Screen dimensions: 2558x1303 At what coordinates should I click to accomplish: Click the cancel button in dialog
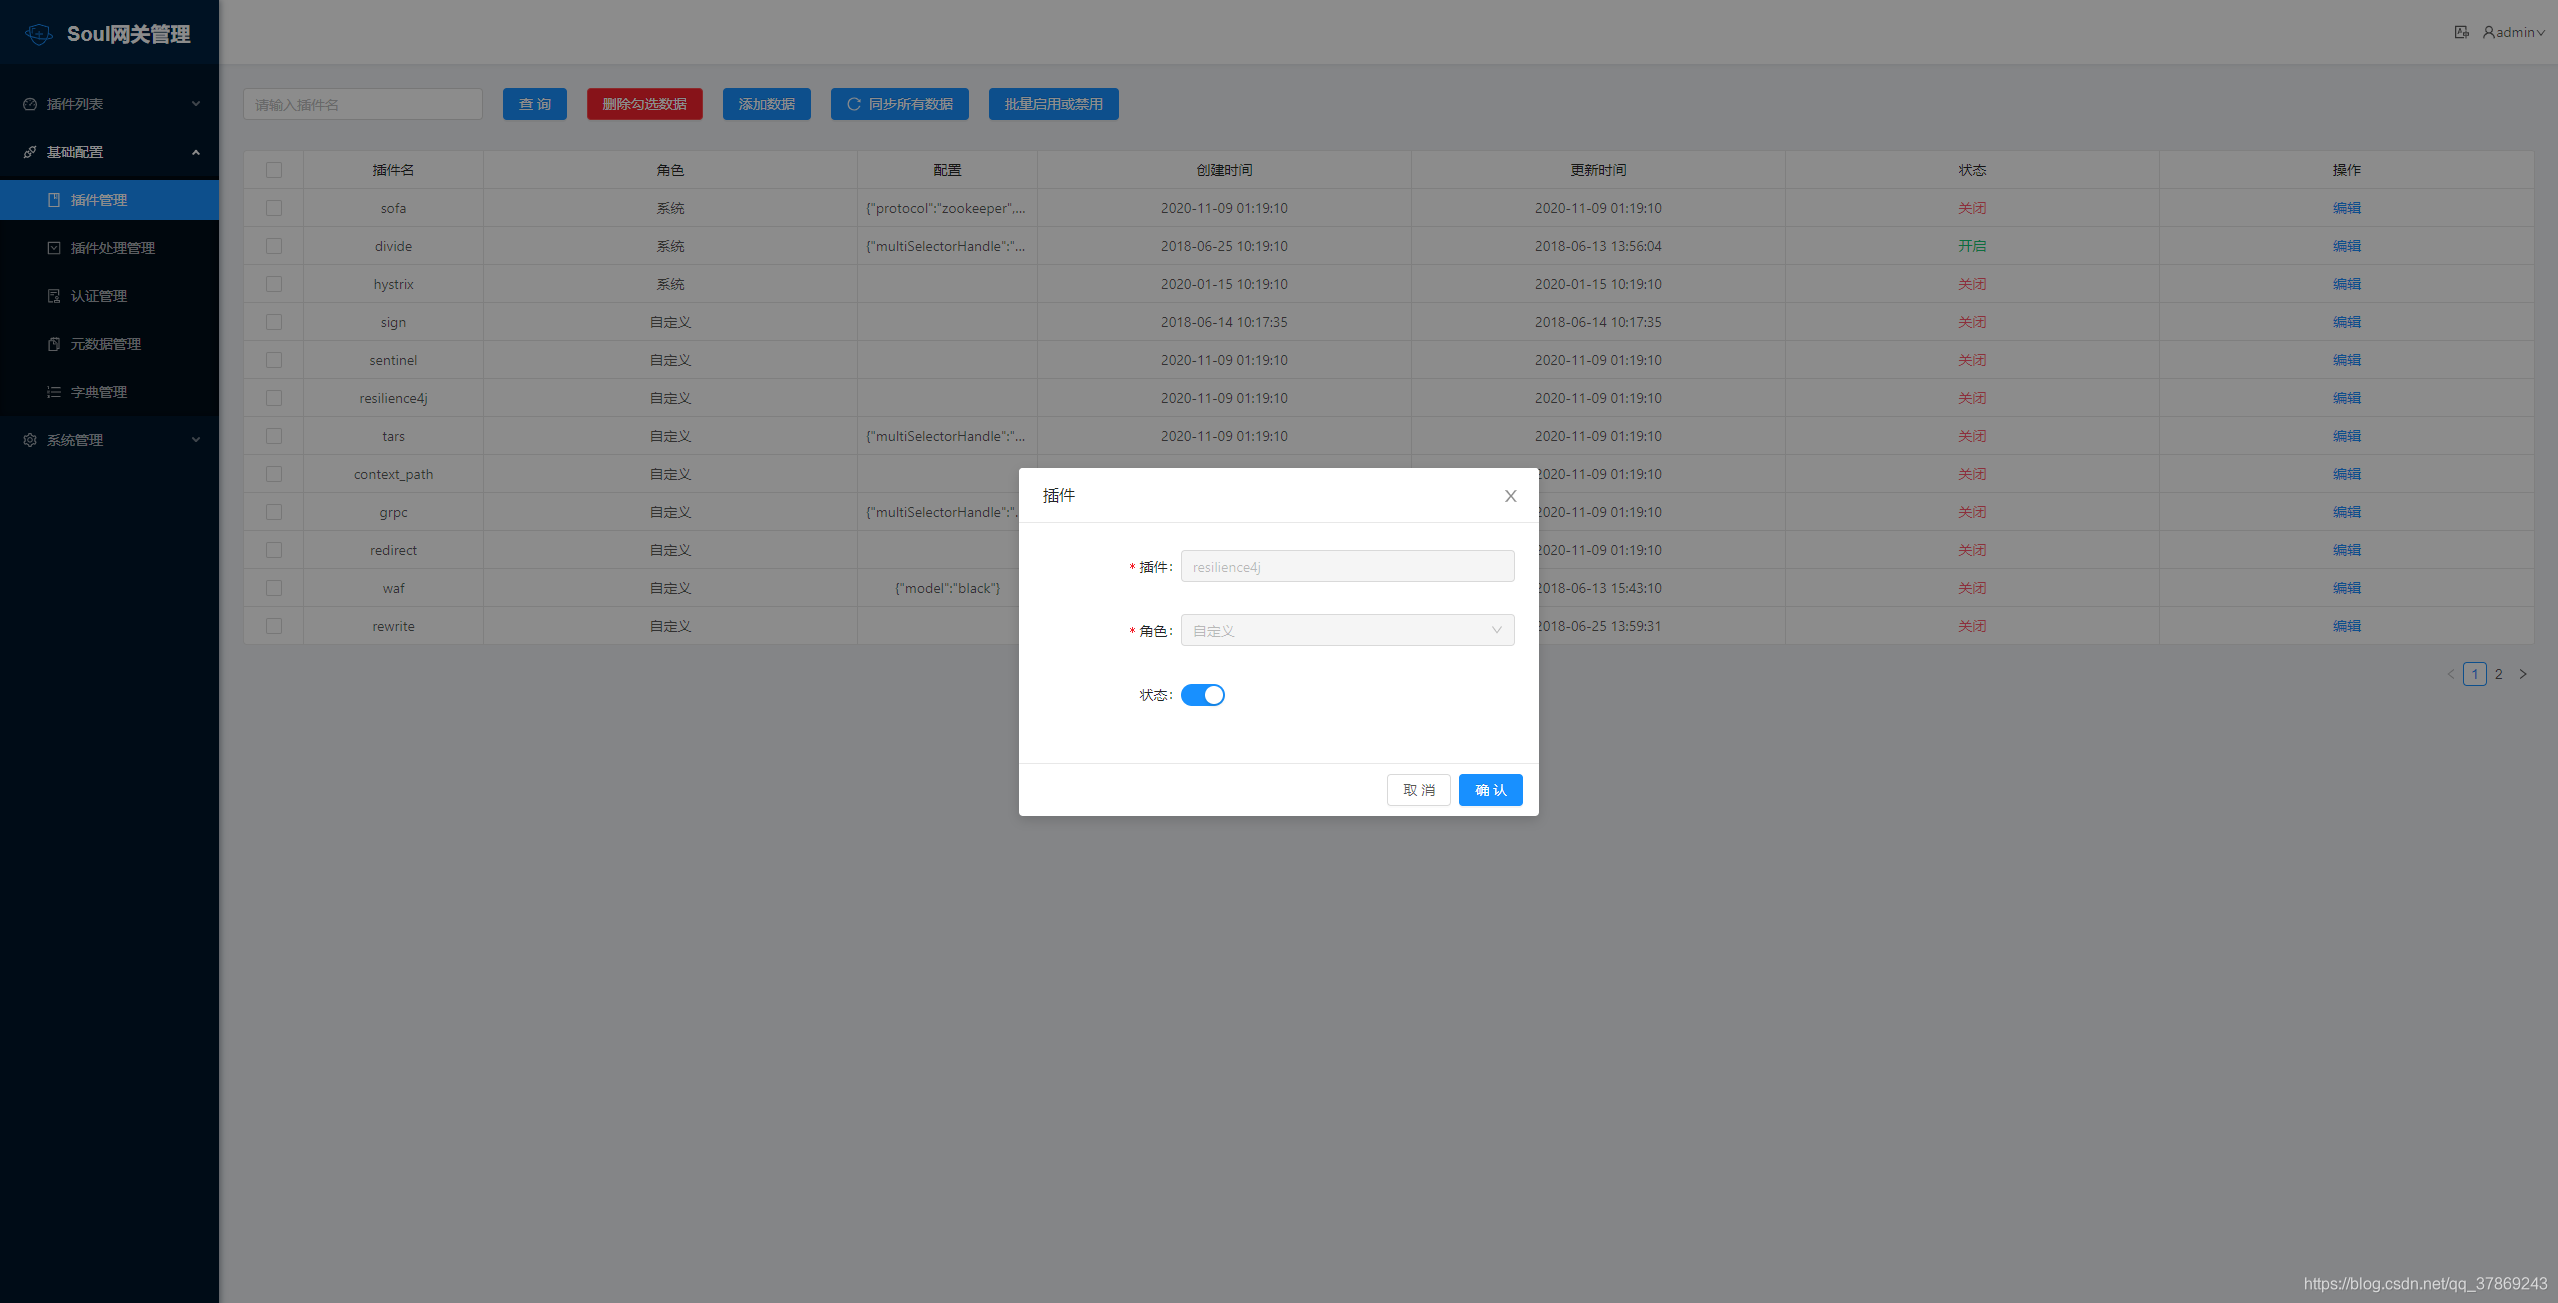tap(1417, 790)
